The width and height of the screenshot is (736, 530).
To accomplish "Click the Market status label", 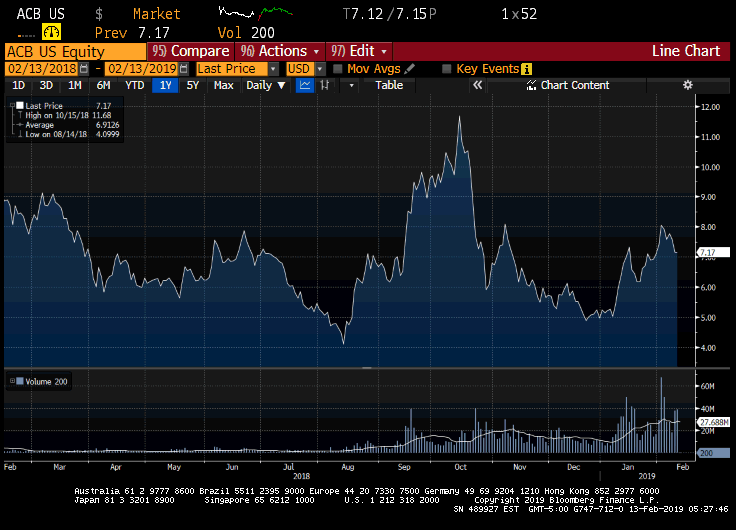I will [x=156, y=14].
